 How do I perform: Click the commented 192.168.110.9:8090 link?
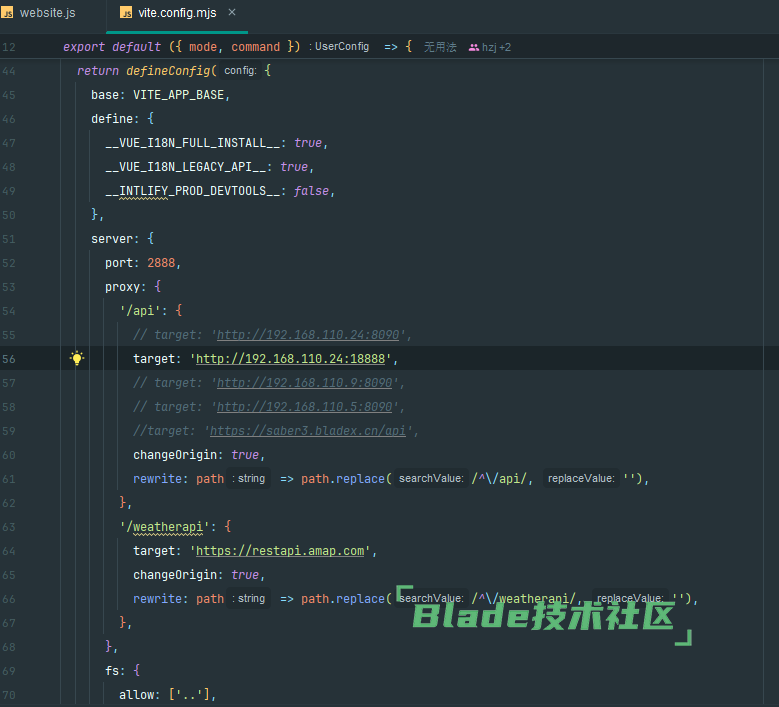click(x=304, y=383)
